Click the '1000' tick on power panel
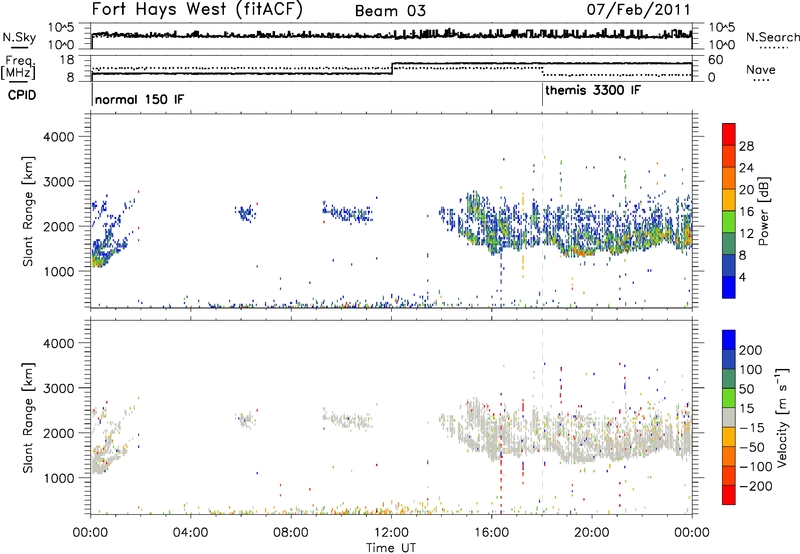Viewport: 800px width, 554px height. (x=59, y=271)
